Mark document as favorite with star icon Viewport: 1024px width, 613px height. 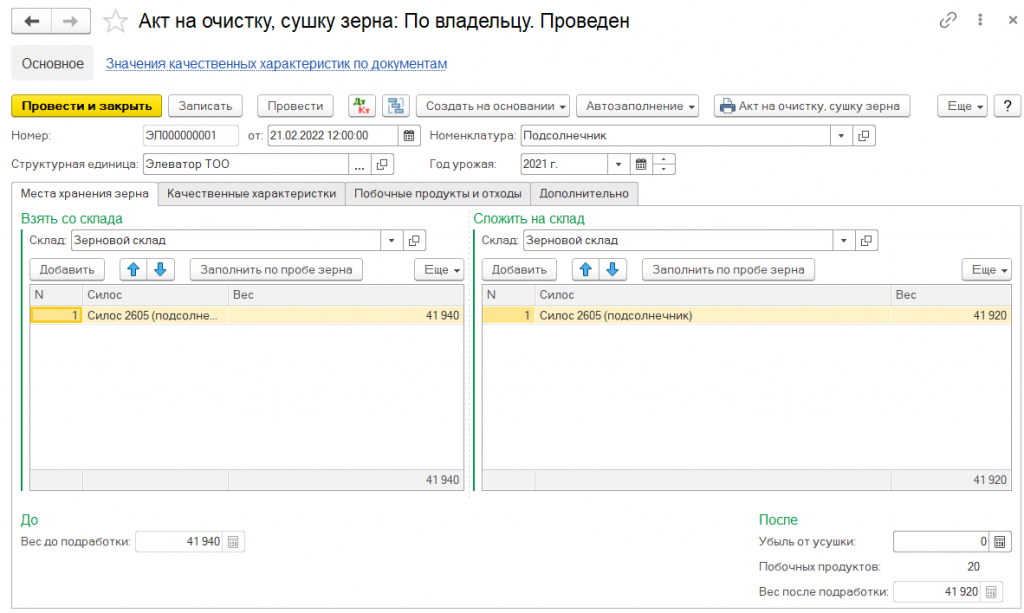[x=116, y=21]
